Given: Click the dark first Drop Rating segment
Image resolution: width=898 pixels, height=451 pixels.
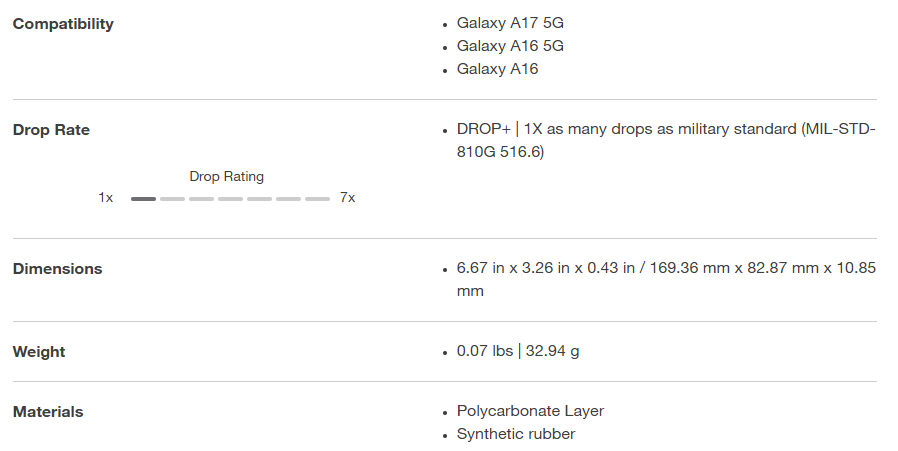Looking at the screenshot, I should point(143,199).
